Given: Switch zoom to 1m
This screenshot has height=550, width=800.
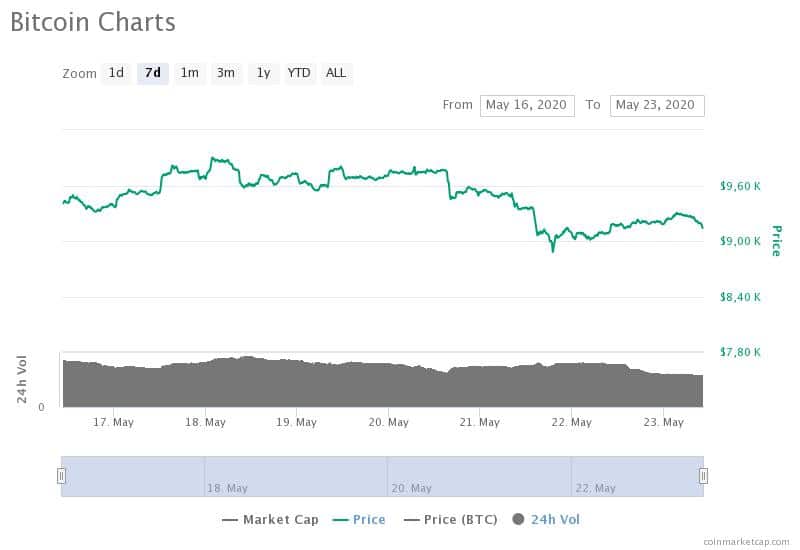Looking at the screenshot, I should [x=189, y=73].
